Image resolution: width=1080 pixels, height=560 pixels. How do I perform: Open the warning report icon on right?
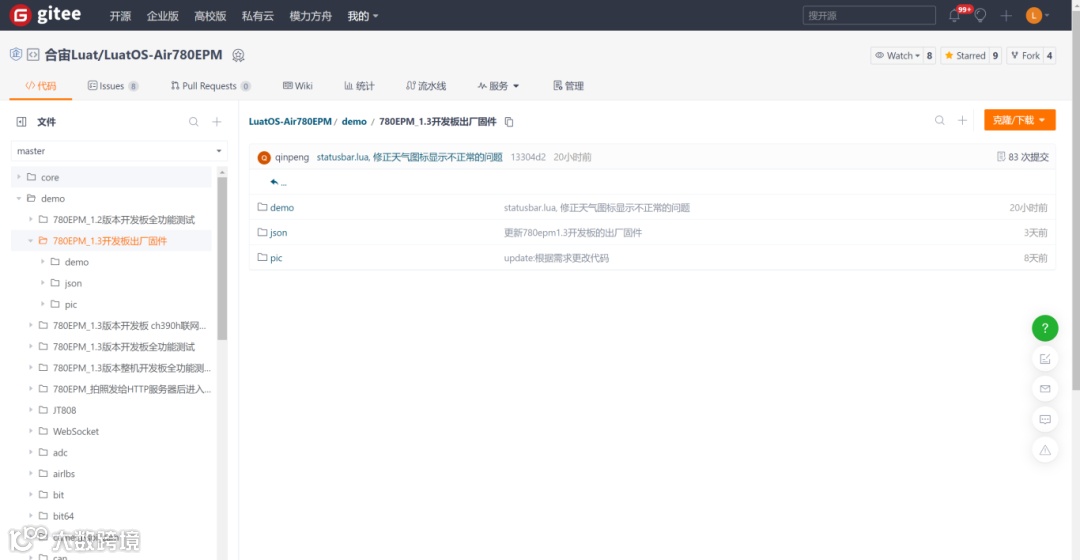coord(1045,450)
